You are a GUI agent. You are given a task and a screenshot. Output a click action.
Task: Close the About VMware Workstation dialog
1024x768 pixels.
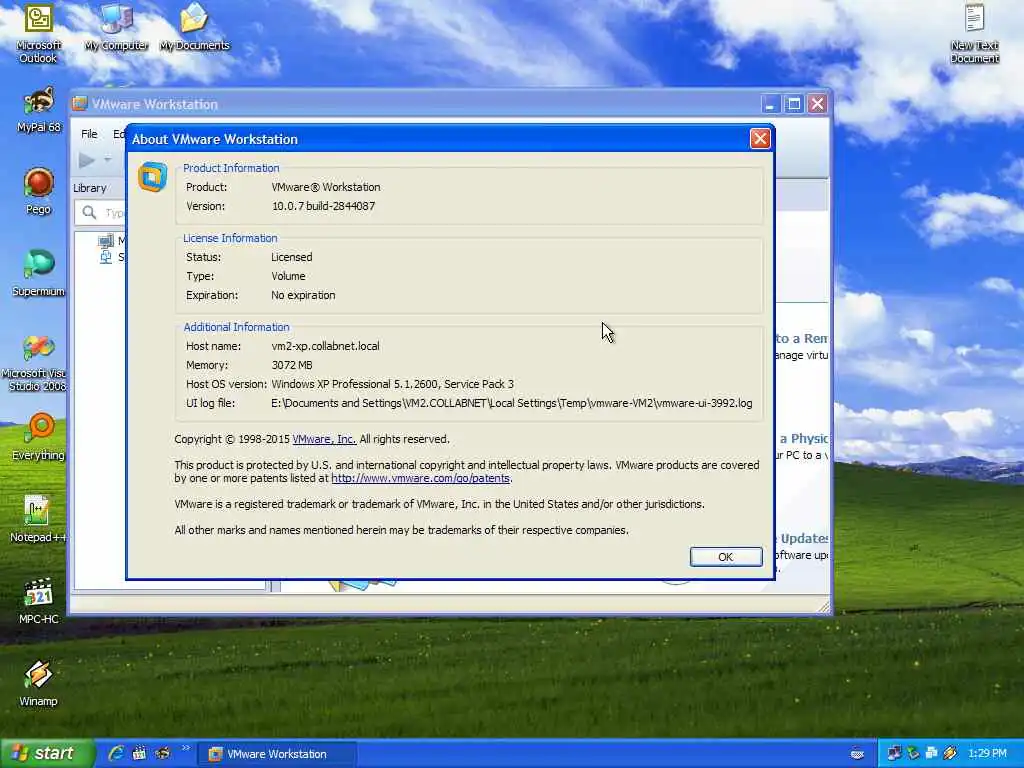point(760,138)
